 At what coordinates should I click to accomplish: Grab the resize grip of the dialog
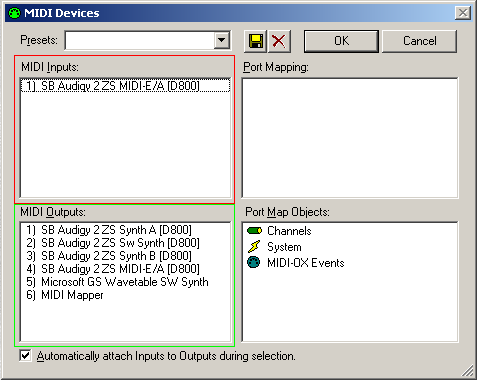pyautogui.click(x=467, y=370)
